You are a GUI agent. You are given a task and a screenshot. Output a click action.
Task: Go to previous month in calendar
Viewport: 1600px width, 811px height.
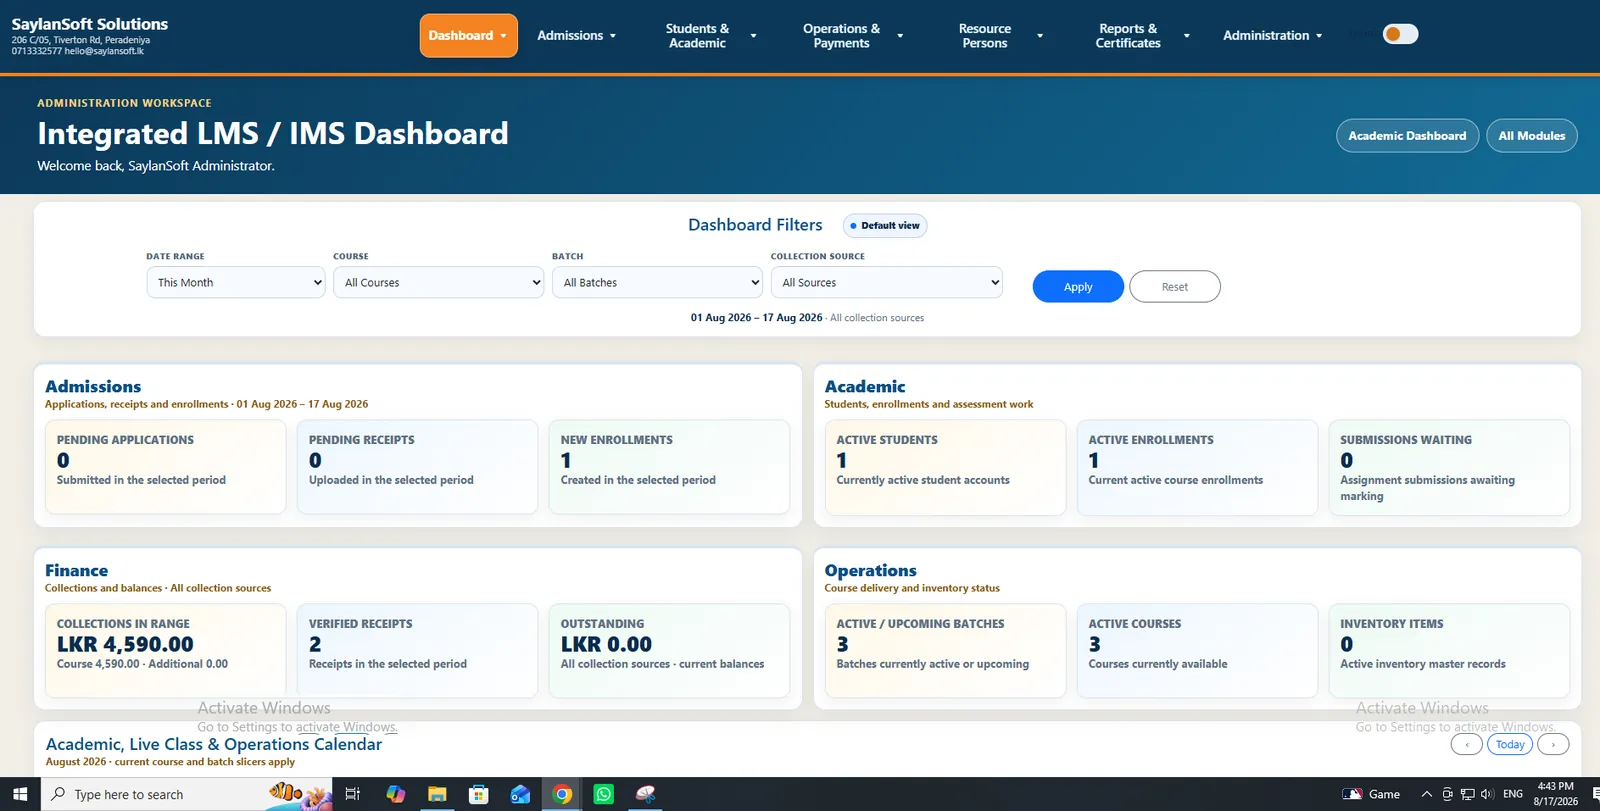(1467, 744)
